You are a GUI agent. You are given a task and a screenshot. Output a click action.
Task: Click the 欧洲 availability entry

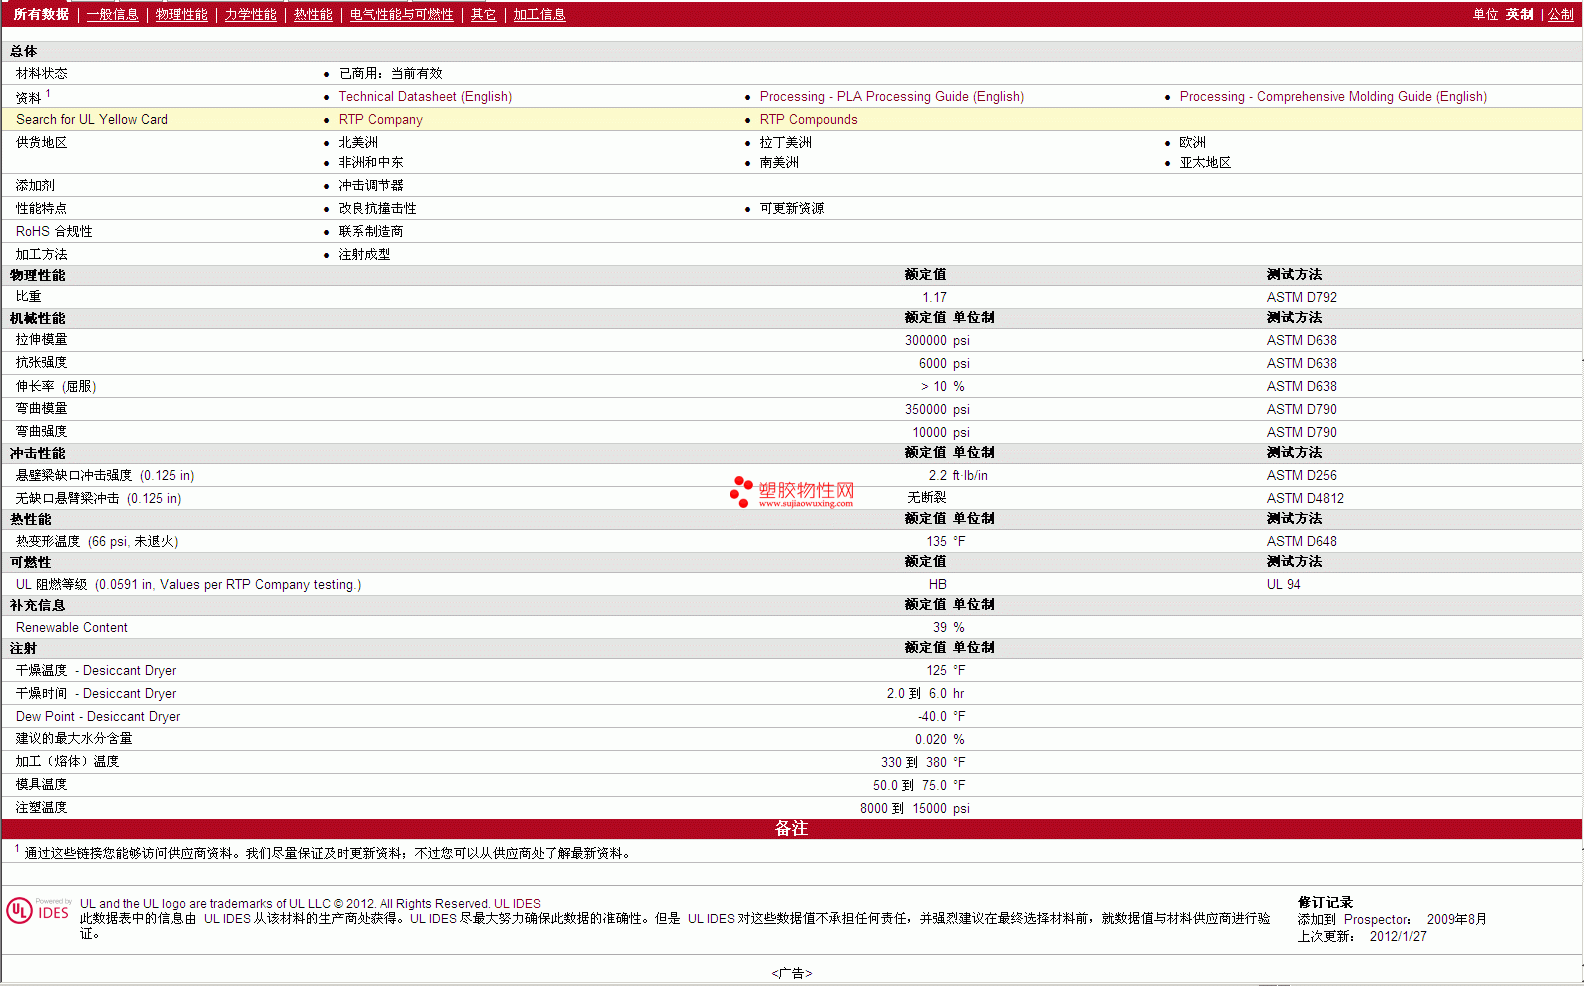[1192, 143]
